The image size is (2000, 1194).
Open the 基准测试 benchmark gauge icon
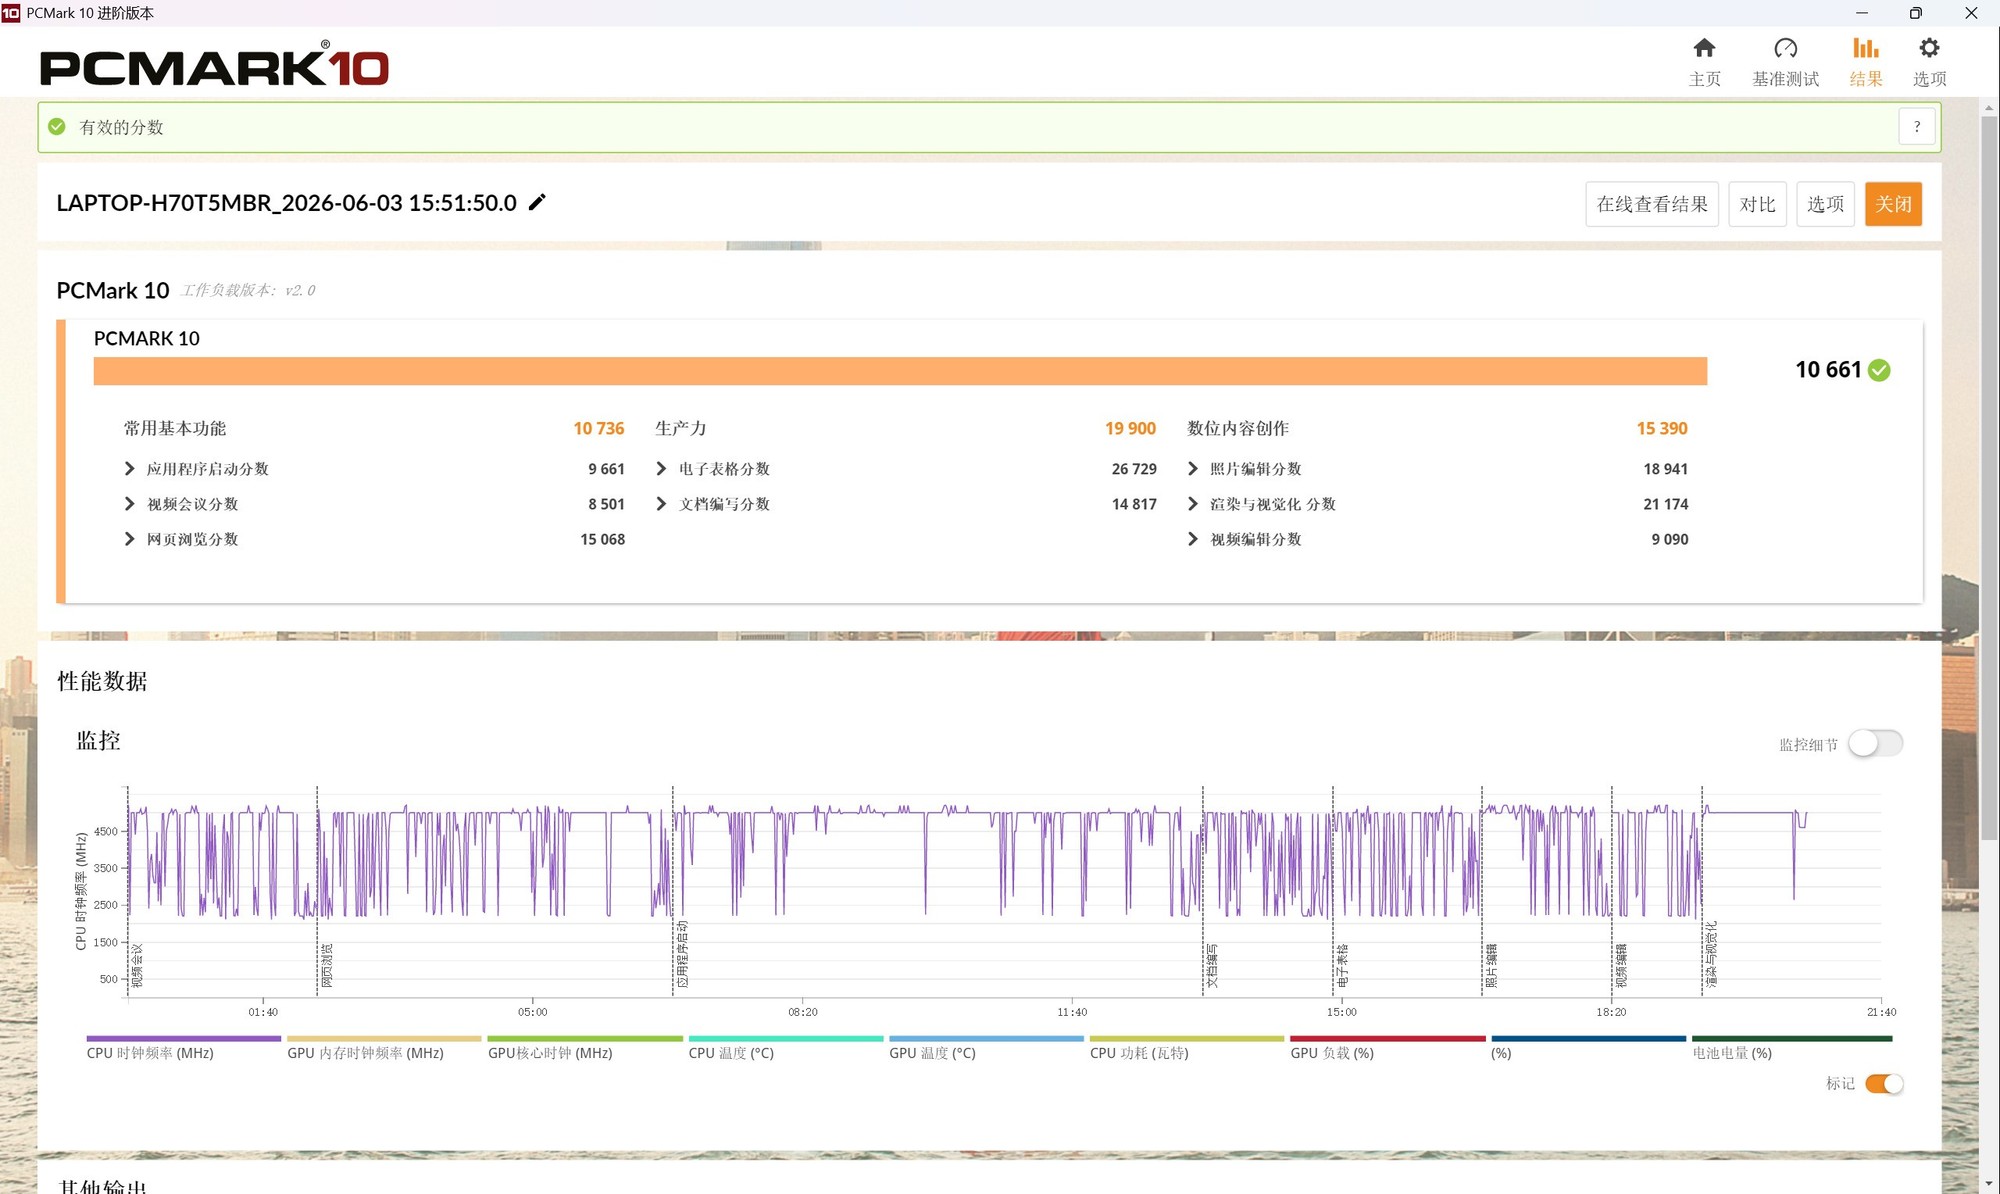pyautogui.click(x=1785, y=48)
